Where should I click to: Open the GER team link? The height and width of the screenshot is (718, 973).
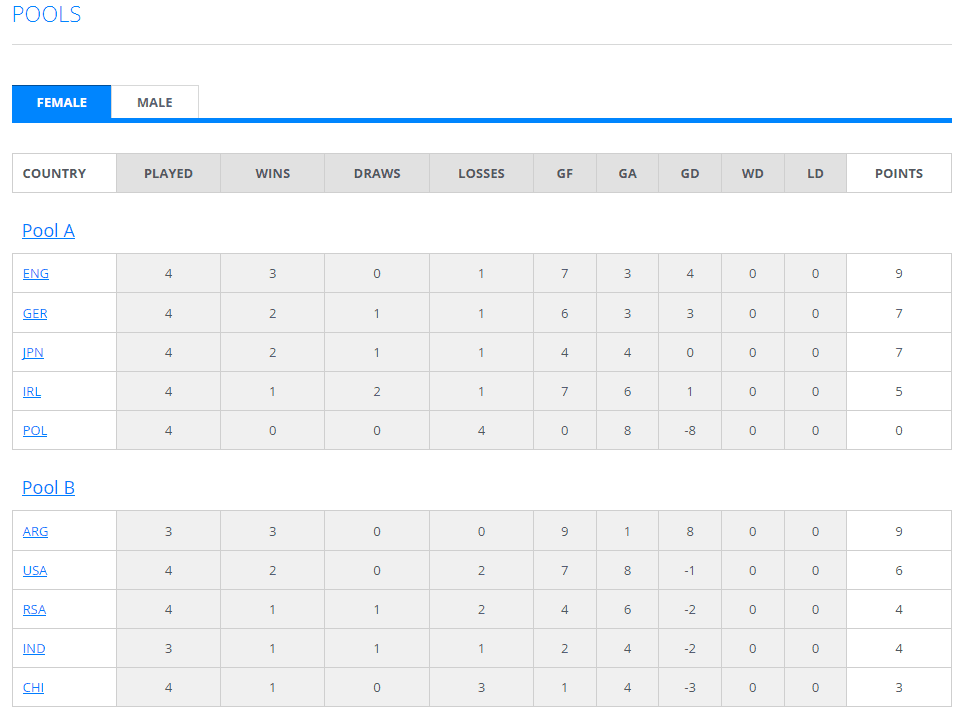coord(35,313)
